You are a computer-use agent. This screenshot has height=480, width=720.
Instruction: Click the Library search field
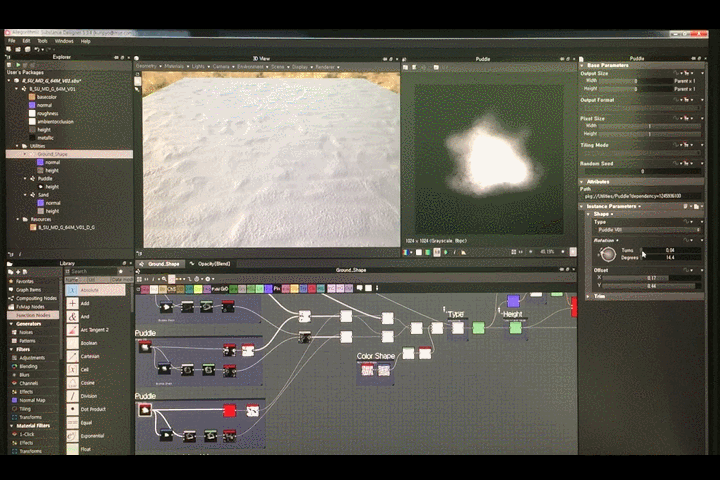tap(92, 271)
